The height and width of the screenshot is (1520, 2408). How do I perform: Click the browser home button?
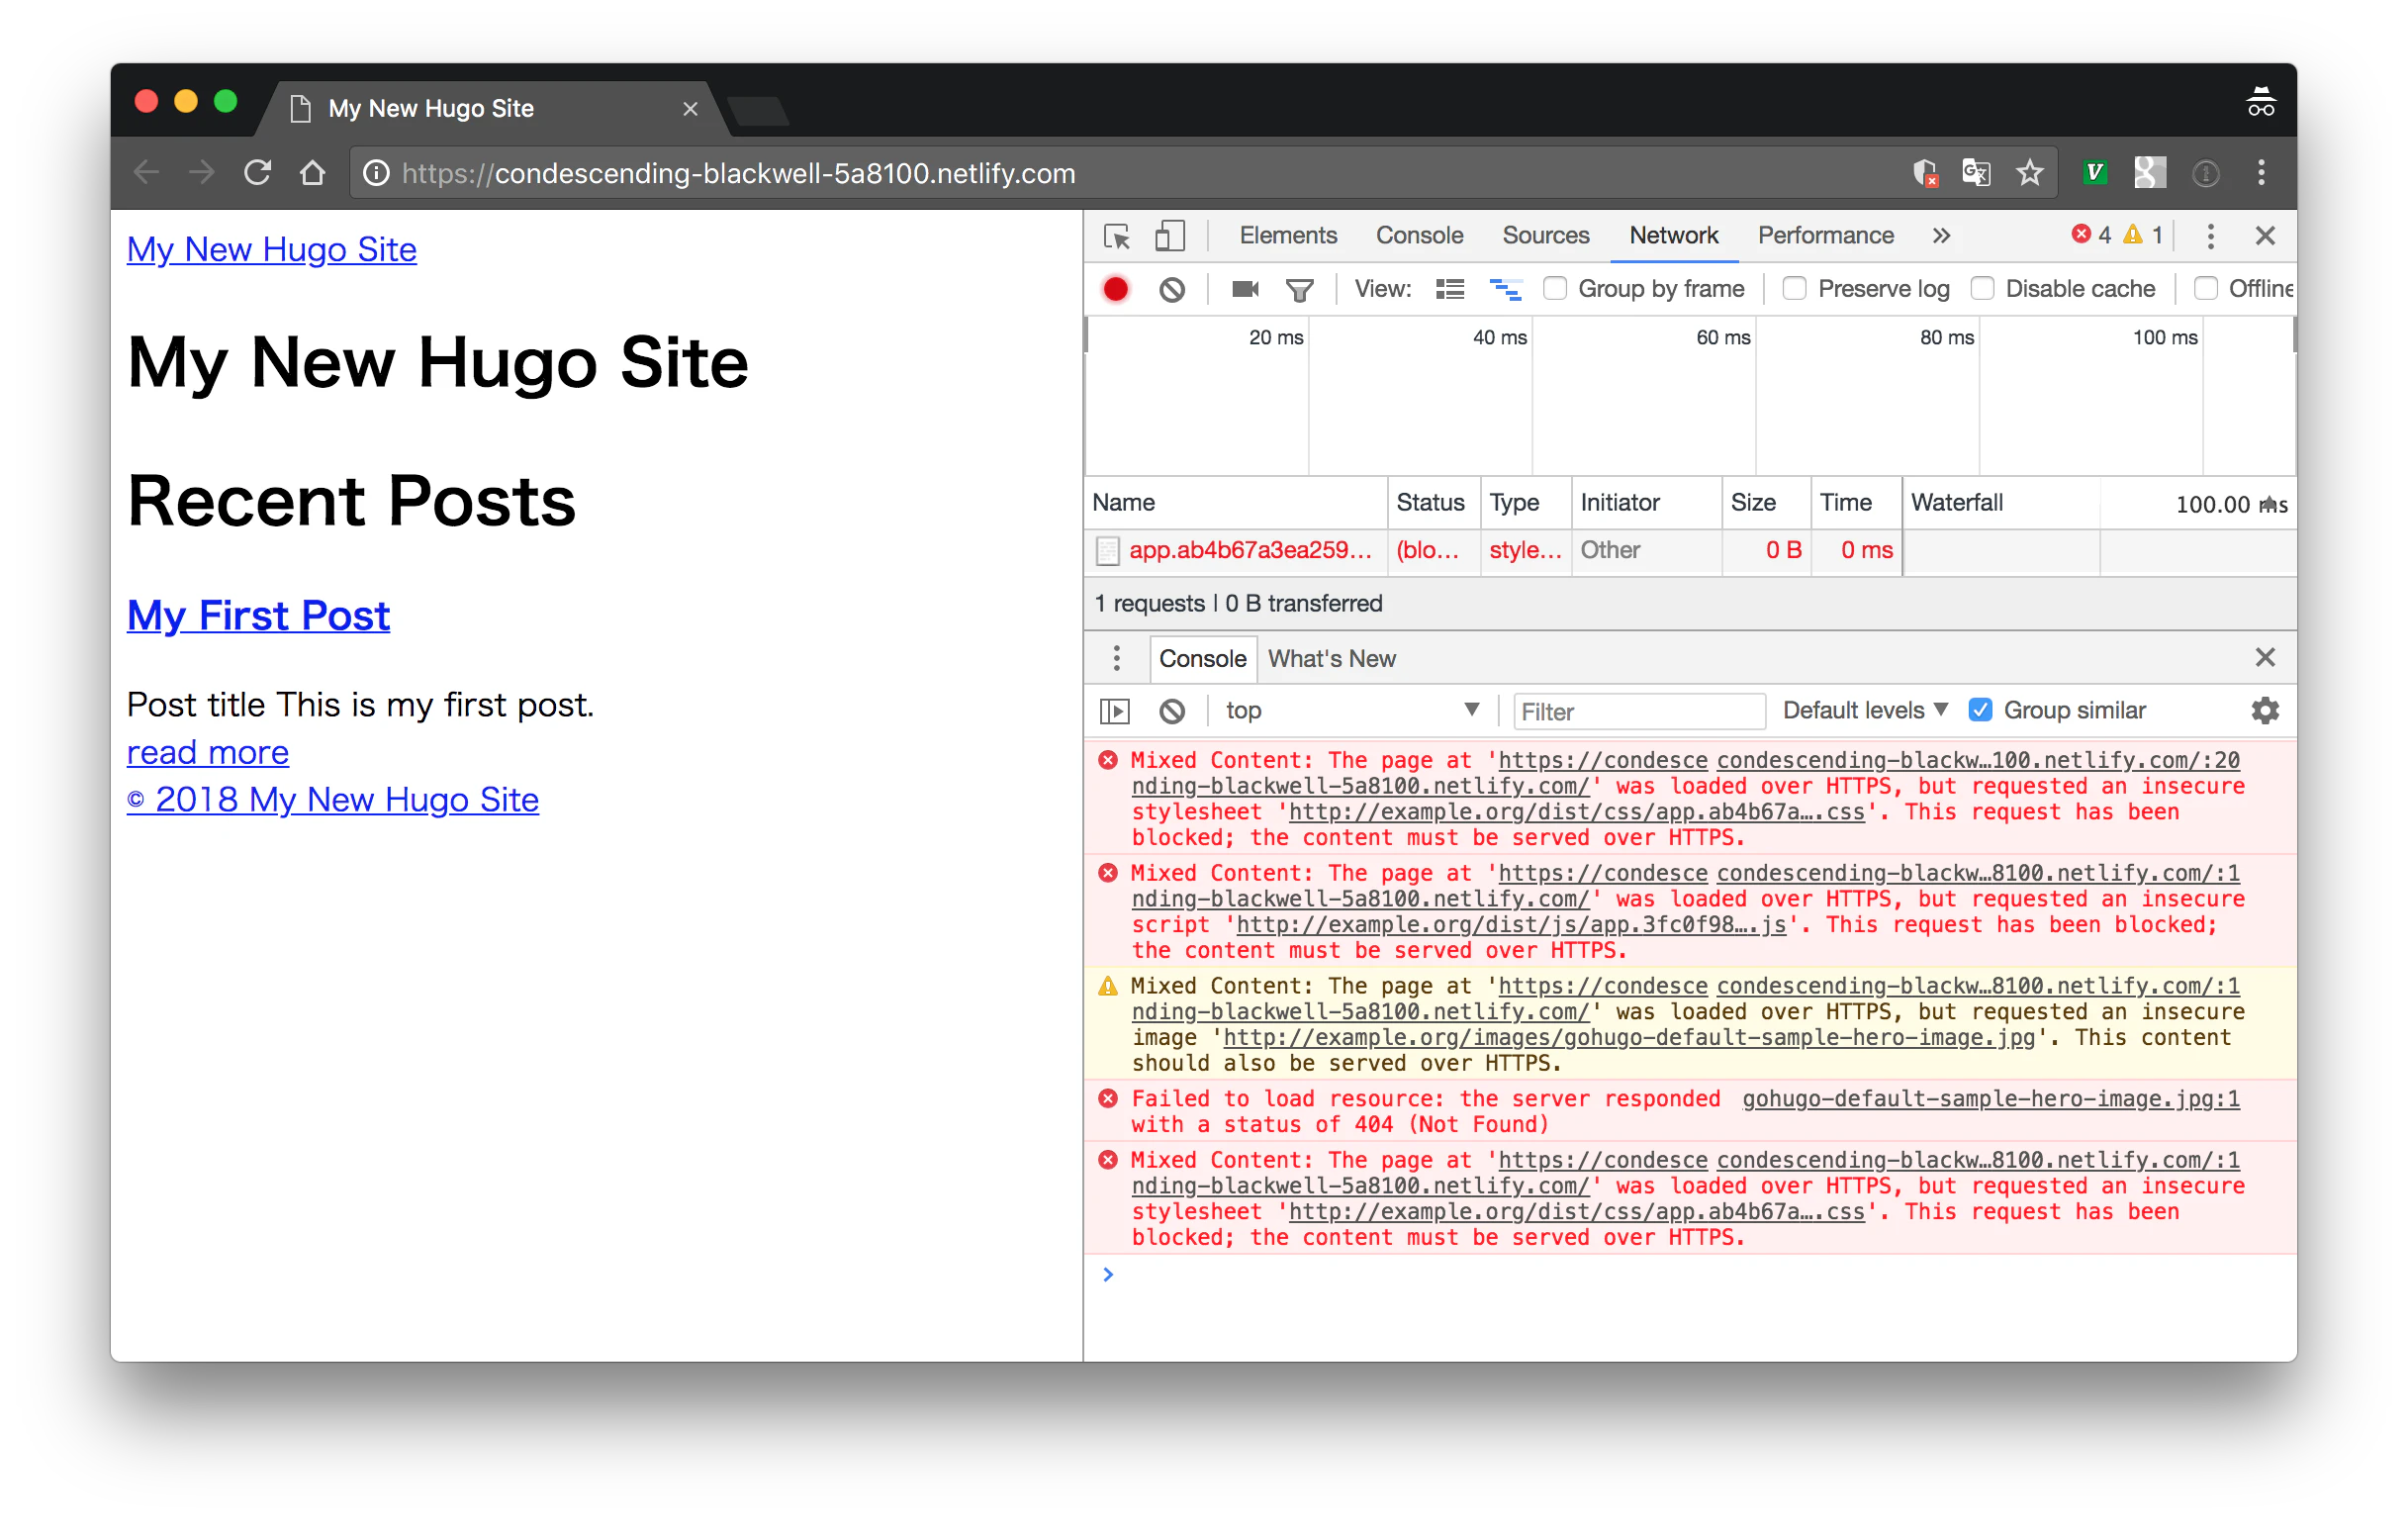(x=313, y=173)
